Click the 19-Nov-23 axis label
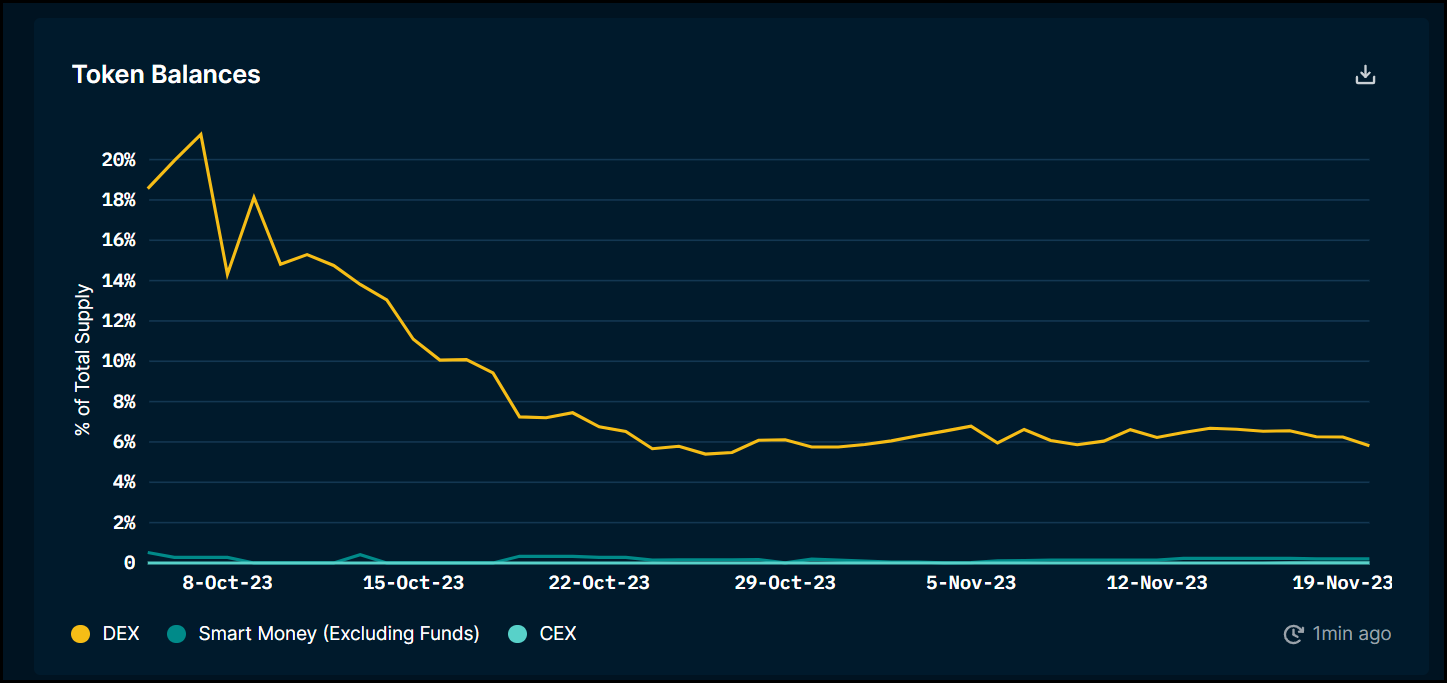Image resolution: width=1447 pixels, height=683 pixels. [1342, 583]
